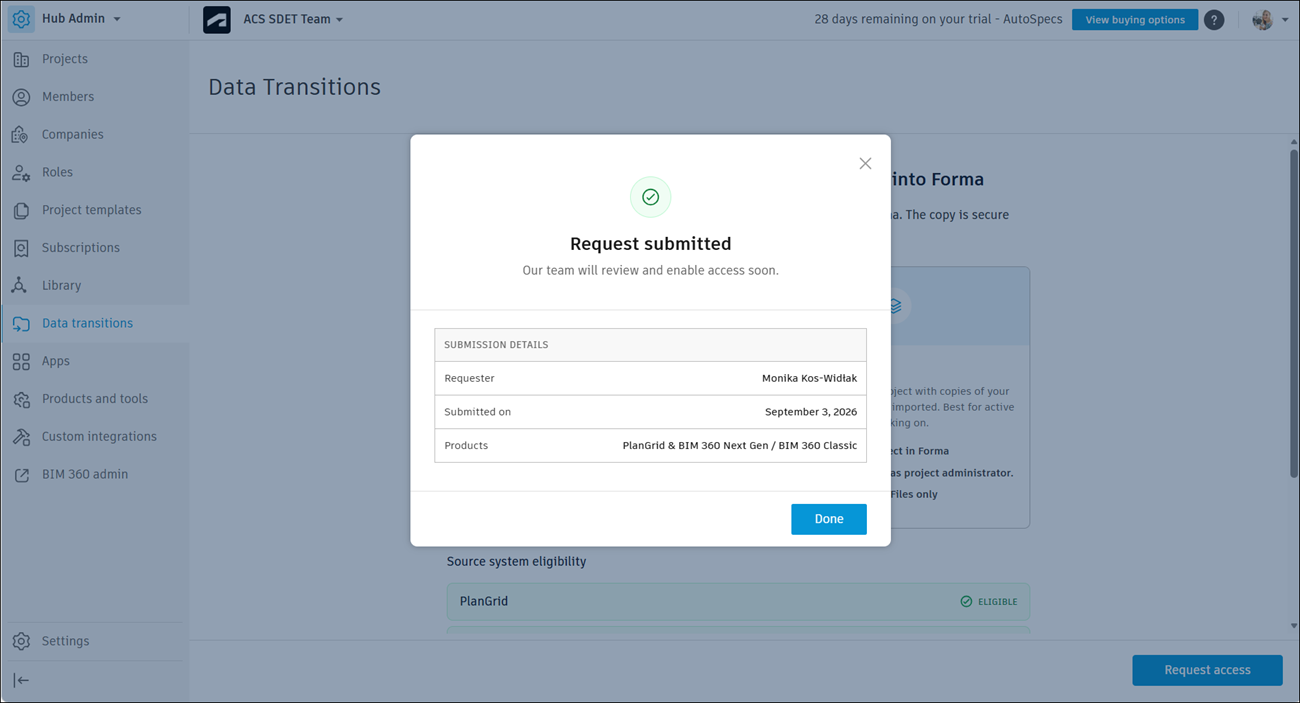Click the trial days remaining notice
The width and height of the screenshot is (1300, 703).
(938, 19)
